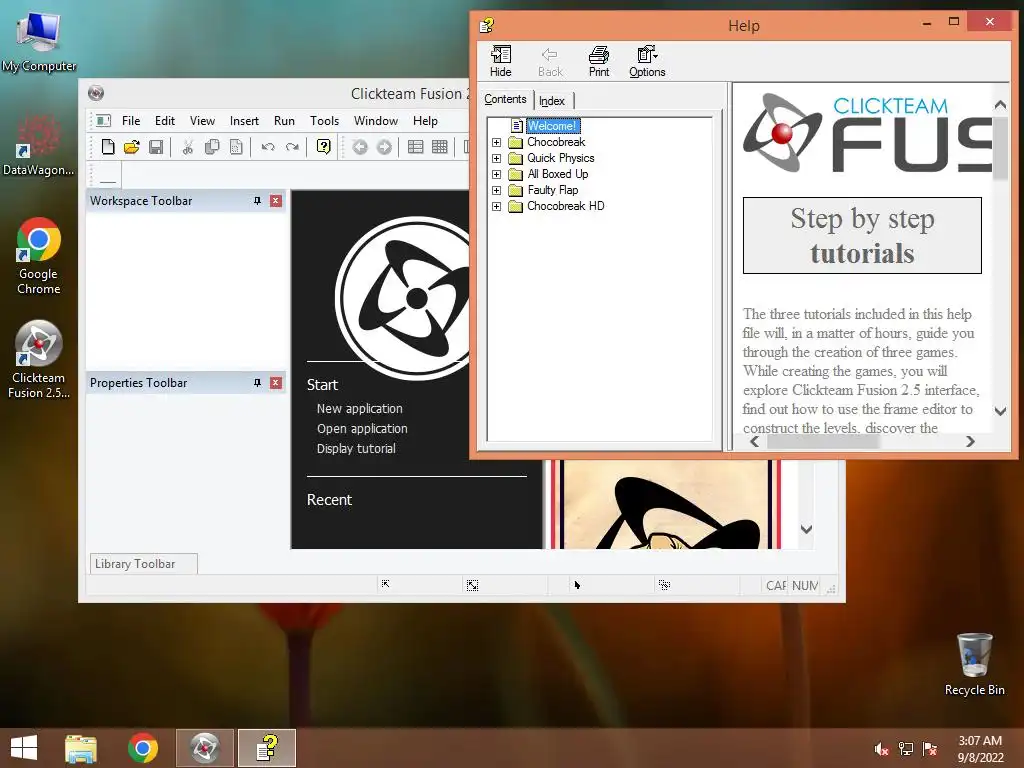Click the Step by step tutorials heading box
1024x768 pixels.
tap(862, 236)
